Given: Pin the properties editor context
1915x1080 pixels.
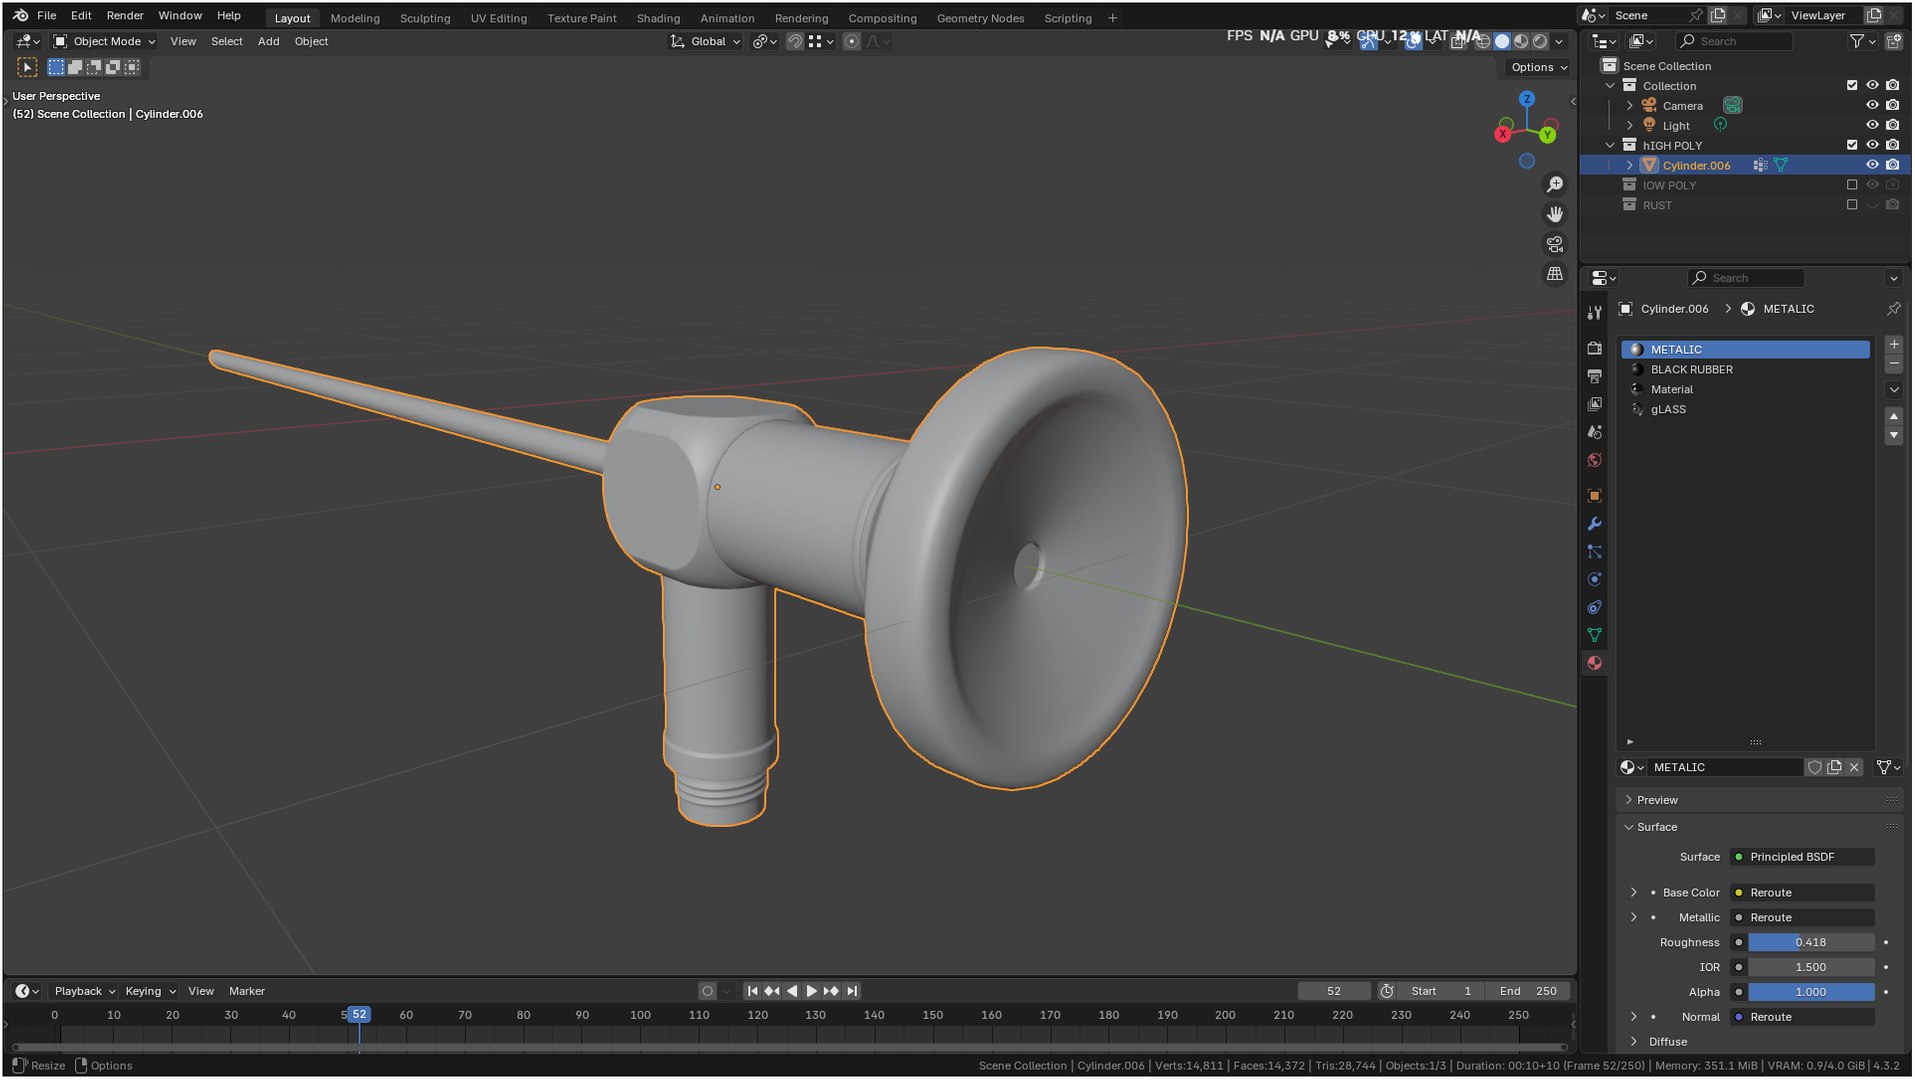Looking at the screenshot, I should pyautogui.click(x=1894, y=309).
